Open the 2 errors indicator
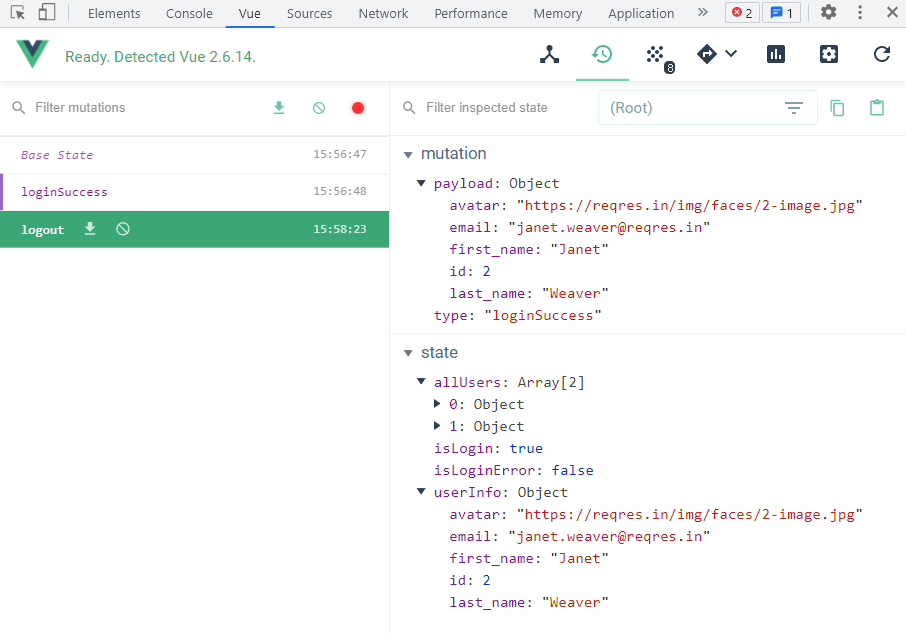906x633 pixels. tap(742, 13)
